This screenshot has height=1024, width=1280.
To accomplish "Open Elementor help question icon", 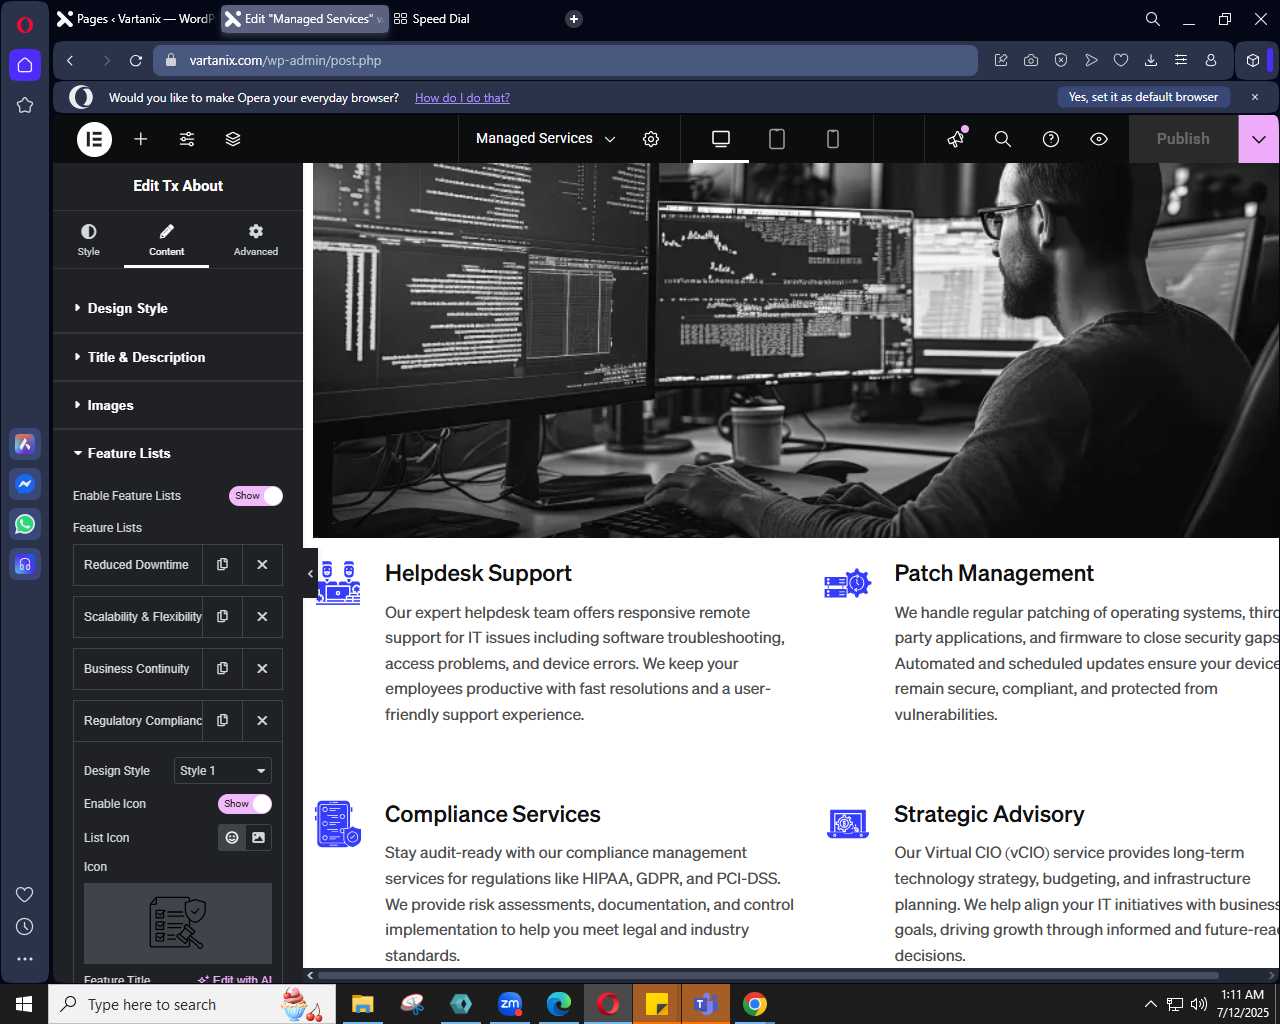I will point(1051,139).
